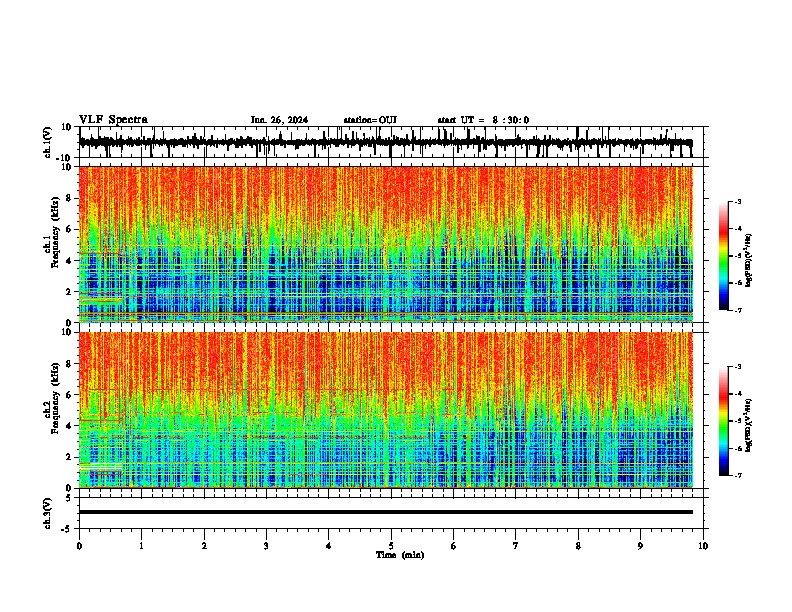Viewport: 792px width, 612px height.
Task: Click the 'ch.1(V)' waveform axis label
Action: [48, 142]
